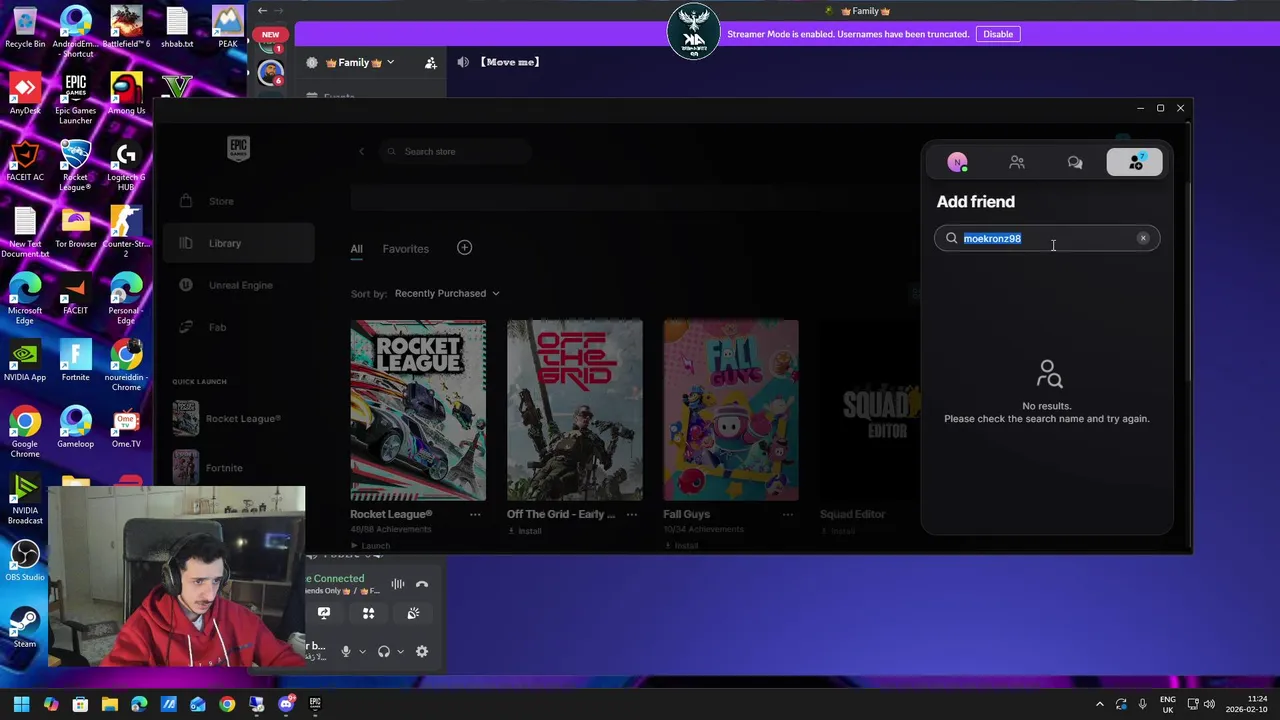Select the All library tab
The image size is (1280, 720).
[x=356, y=248]
